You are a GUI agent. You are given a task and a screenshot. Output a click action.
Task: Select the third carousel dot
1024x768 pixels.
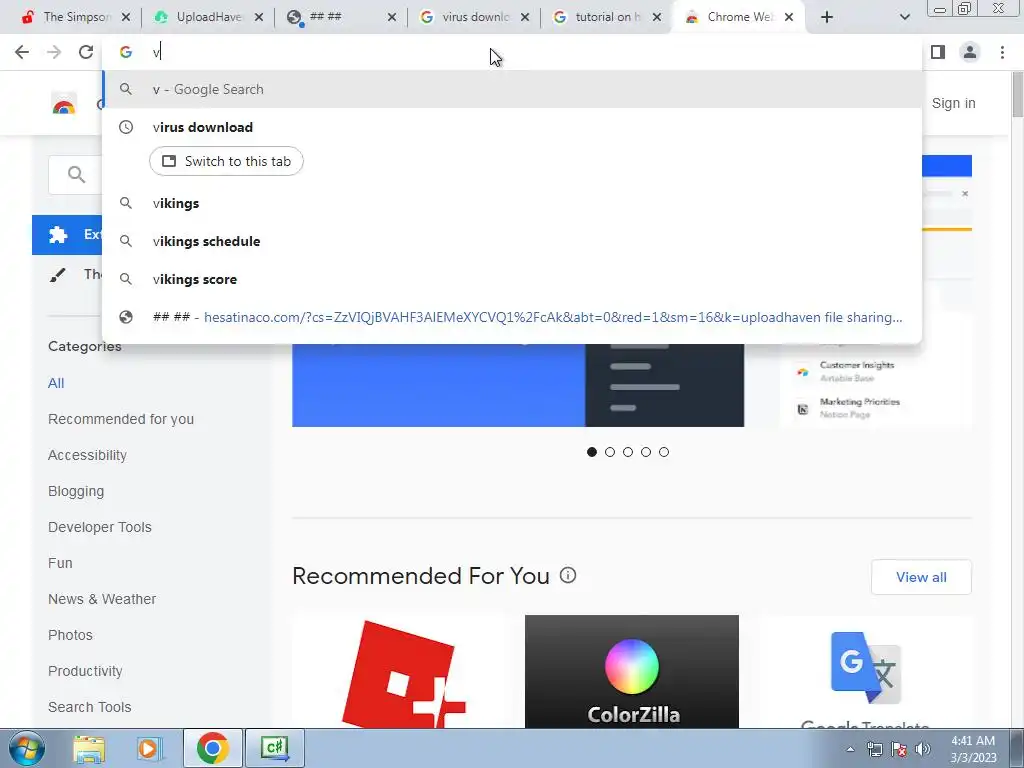[628, 452]
